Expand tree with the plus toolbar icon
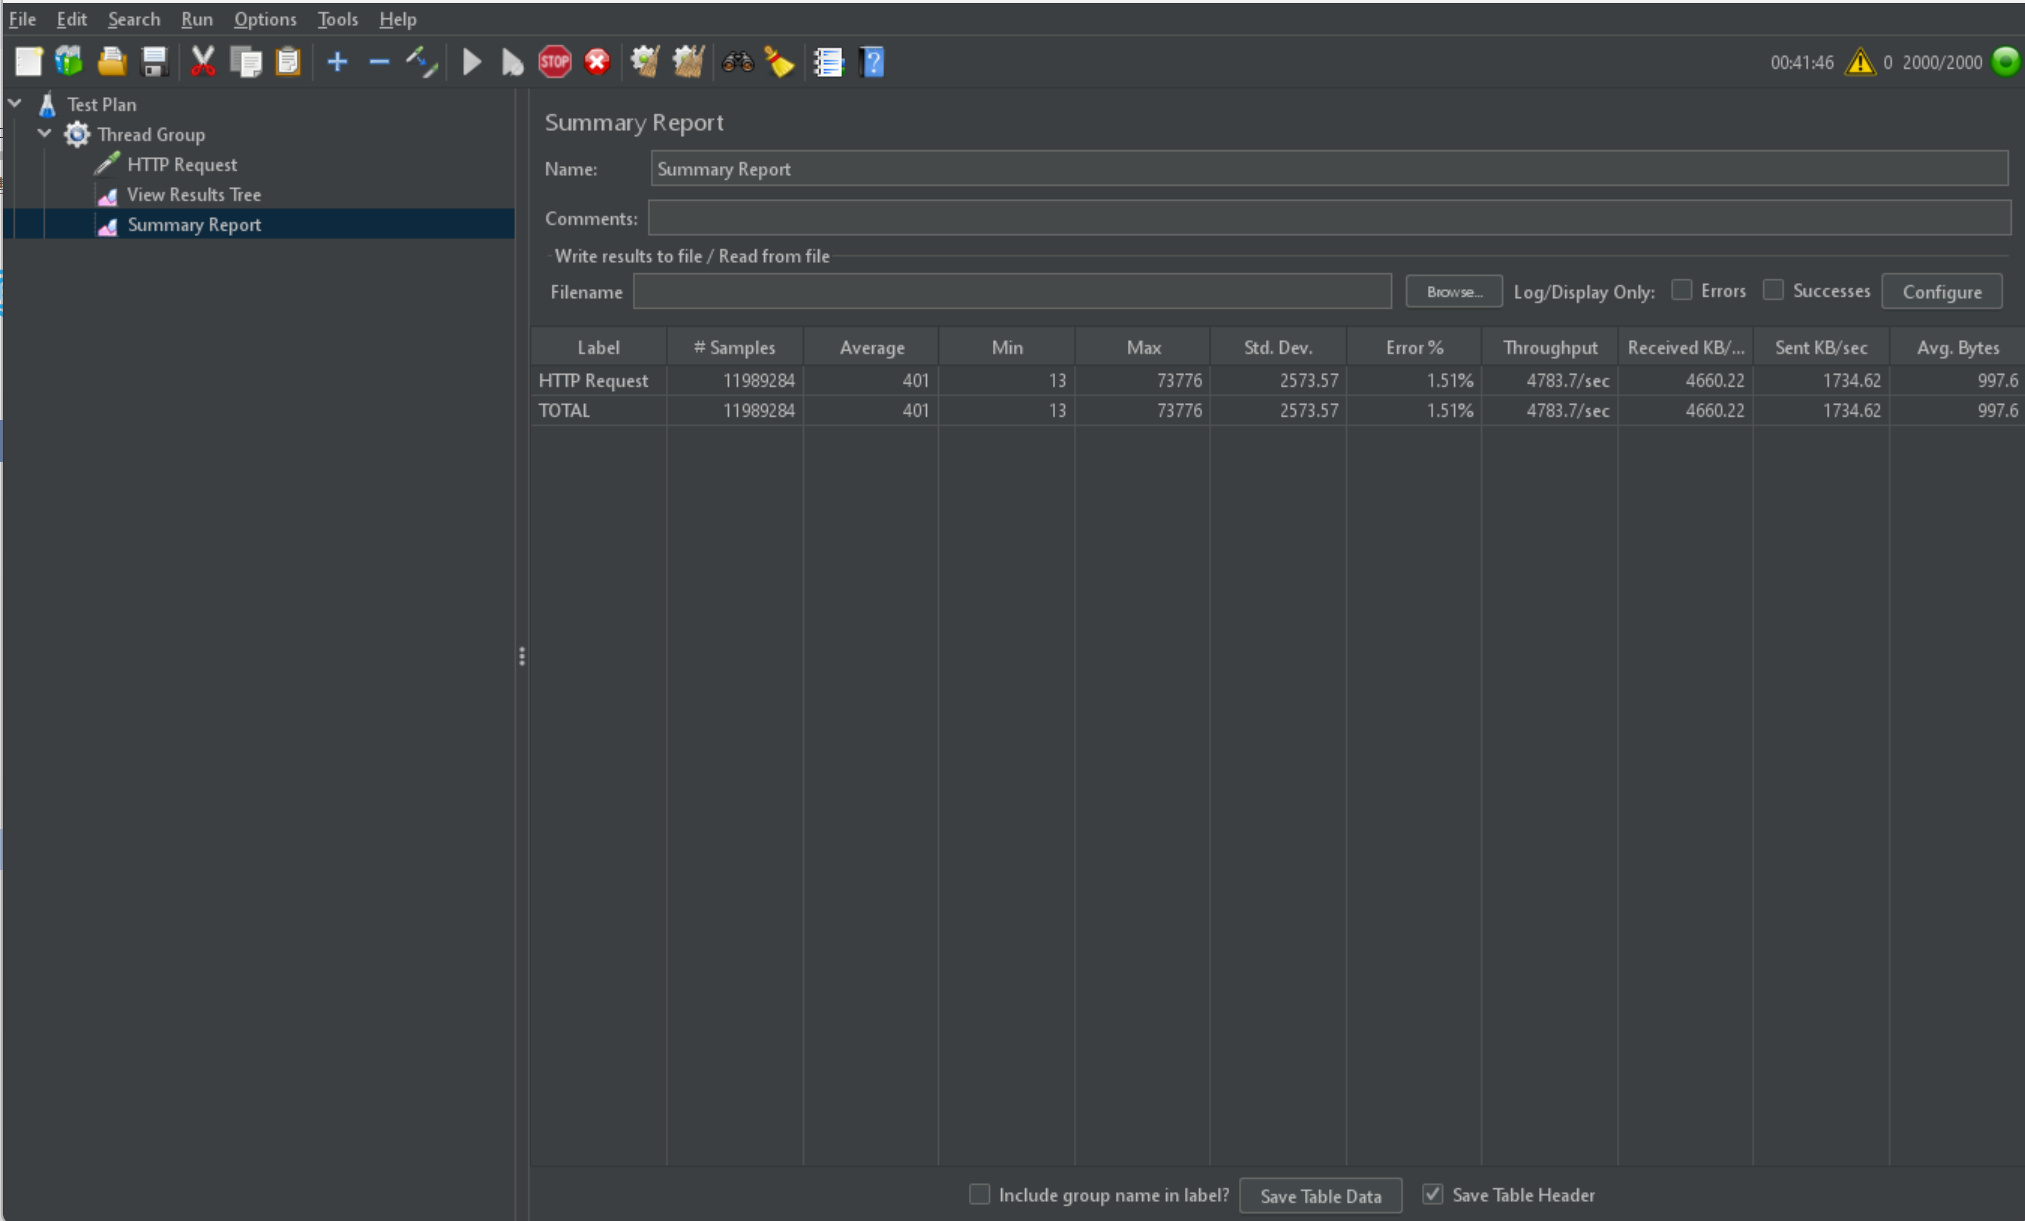Screen dimensions: 2025x1221 (x=337, y=62)
